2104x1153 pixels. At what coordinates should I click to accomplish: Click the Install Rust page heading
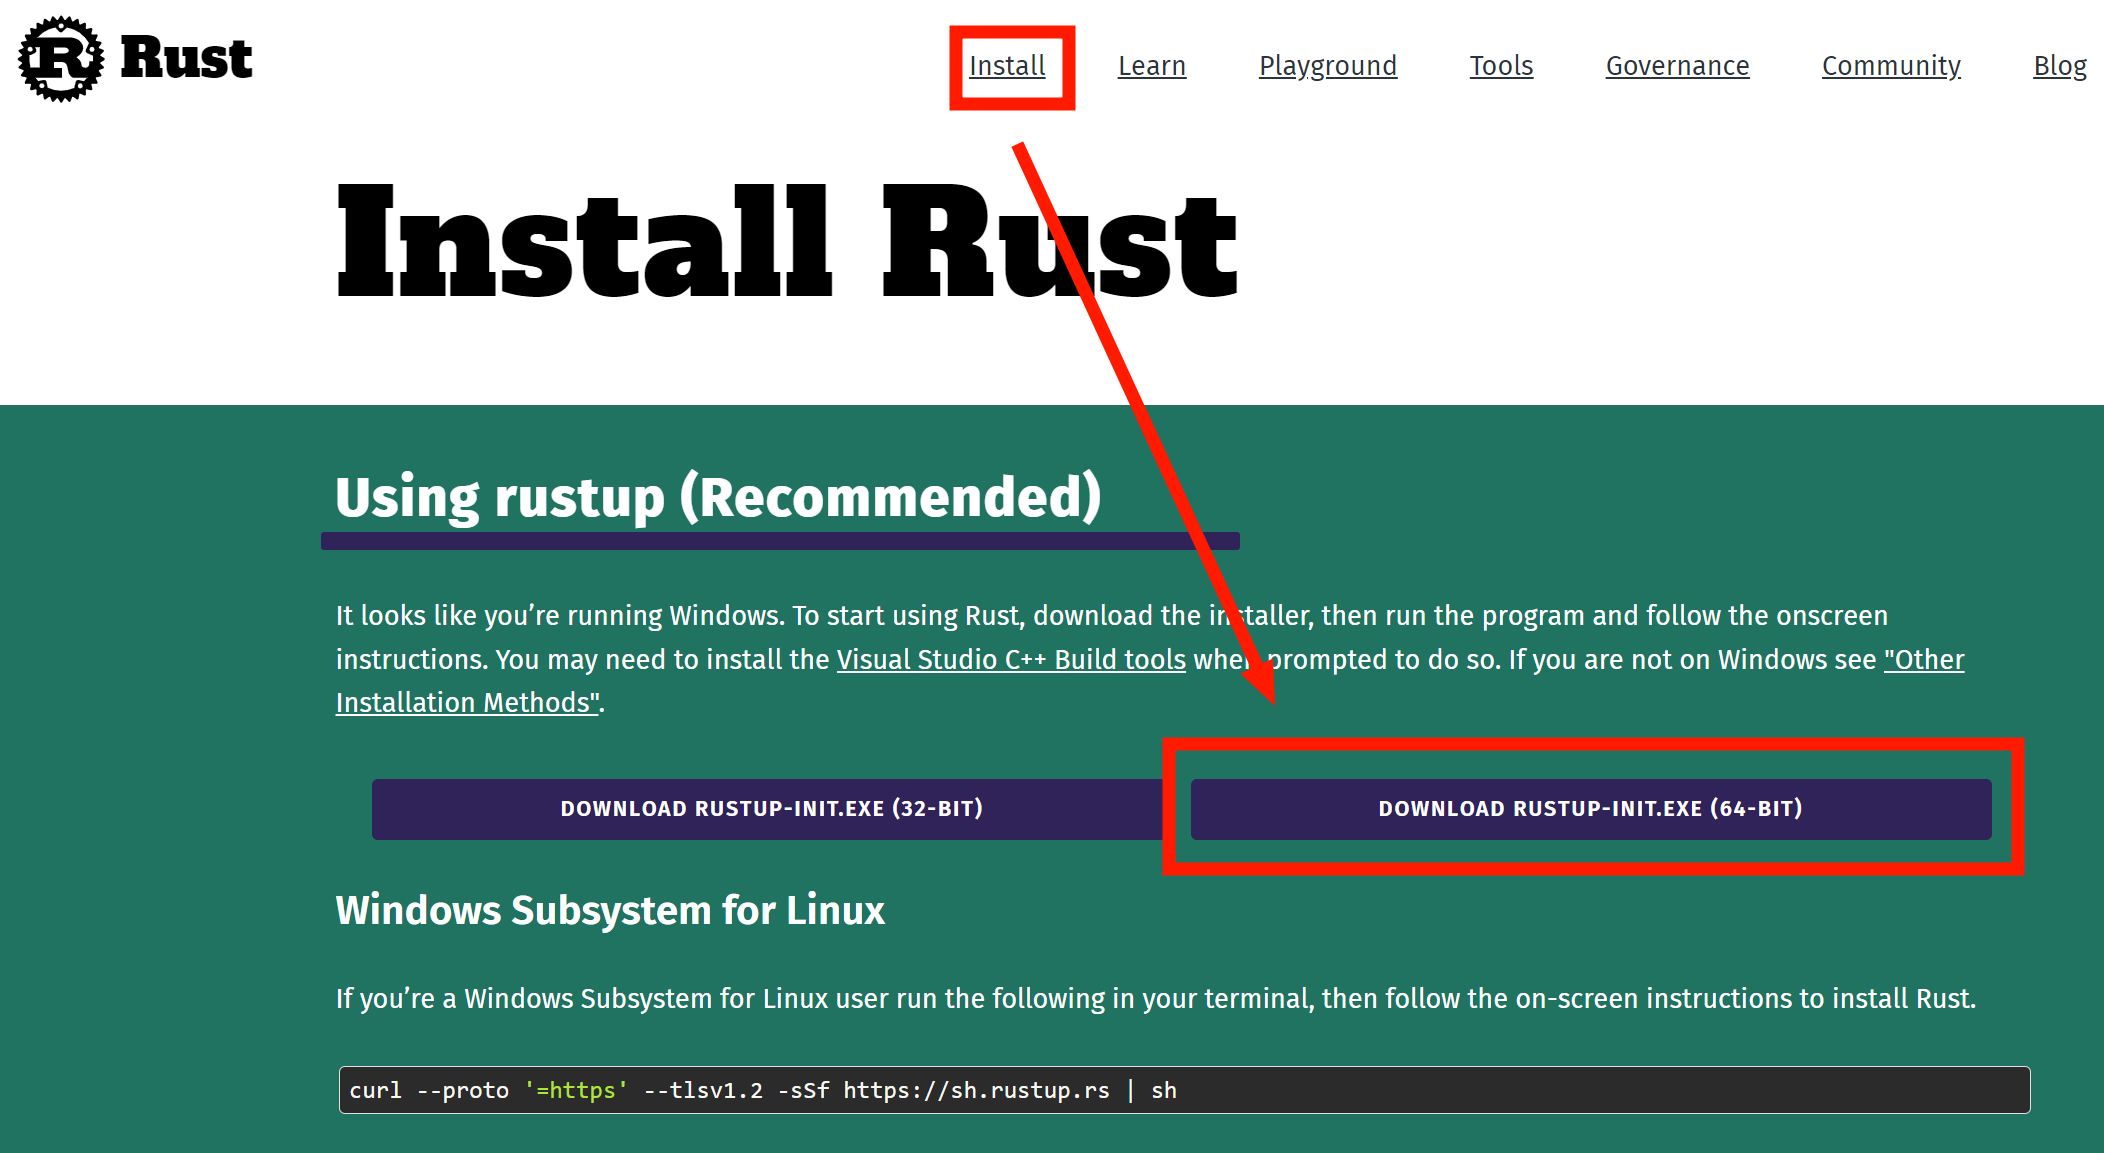tap(786, 243)
